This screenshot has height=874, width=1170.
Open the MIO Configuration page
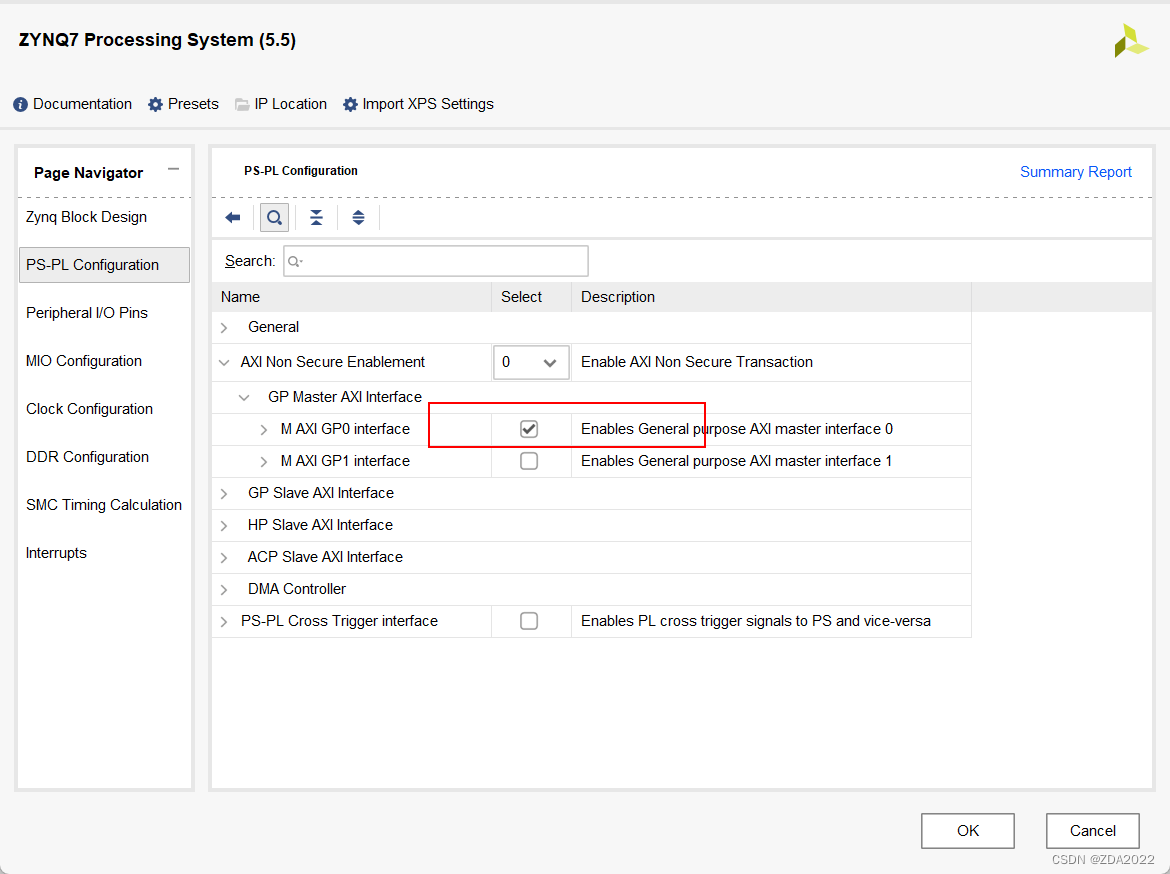84,361
